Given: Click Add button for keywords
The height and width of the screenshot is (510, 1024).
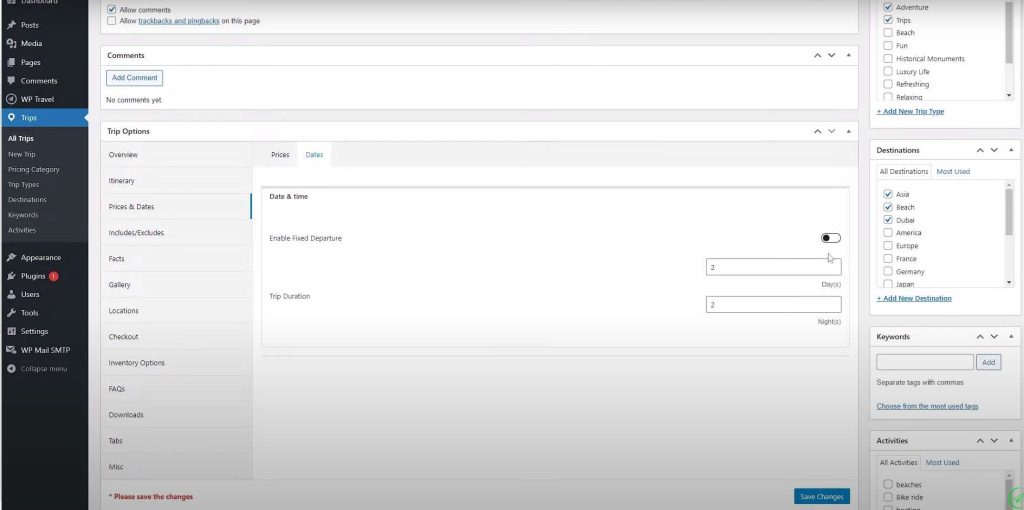Looking at the screenshot, I should [x=988, y=362].
